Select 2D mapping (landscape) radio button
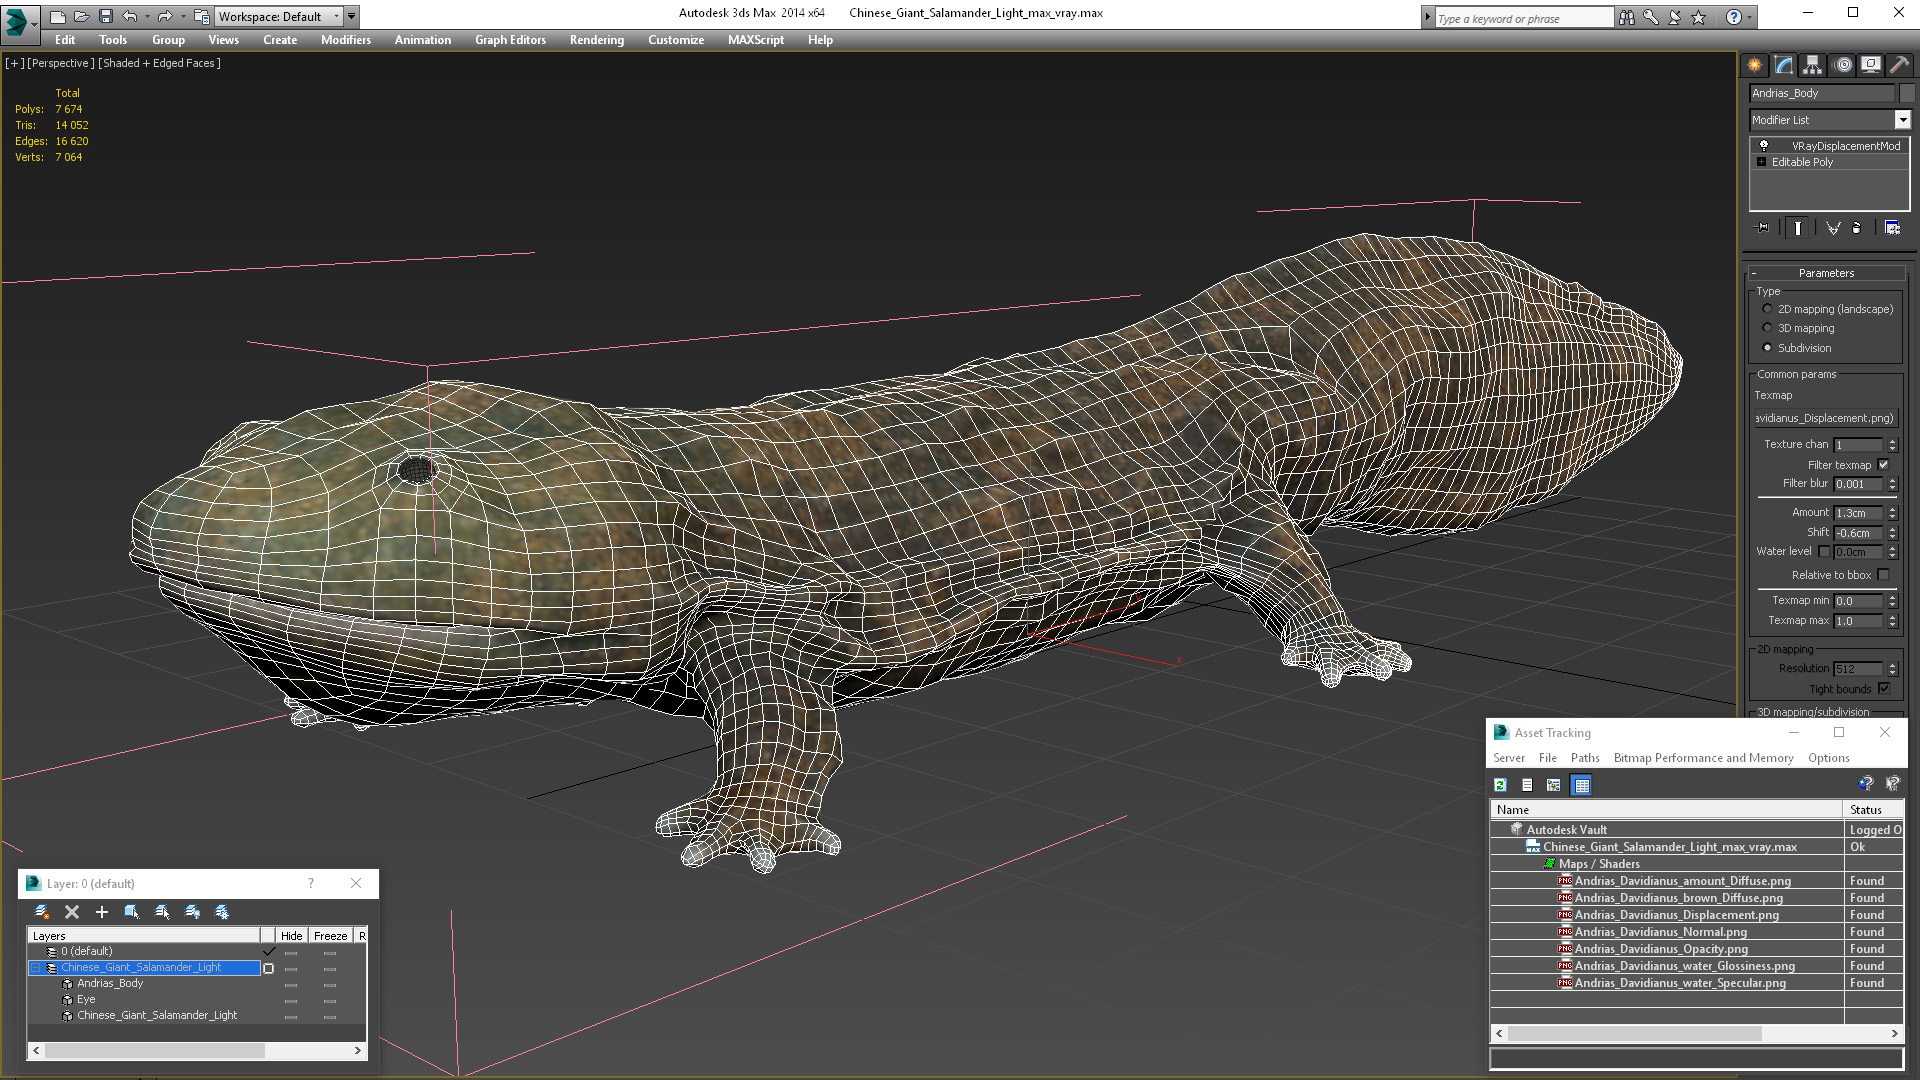This screenshot has height=1080, width=1920. (x=1767, y=309)
